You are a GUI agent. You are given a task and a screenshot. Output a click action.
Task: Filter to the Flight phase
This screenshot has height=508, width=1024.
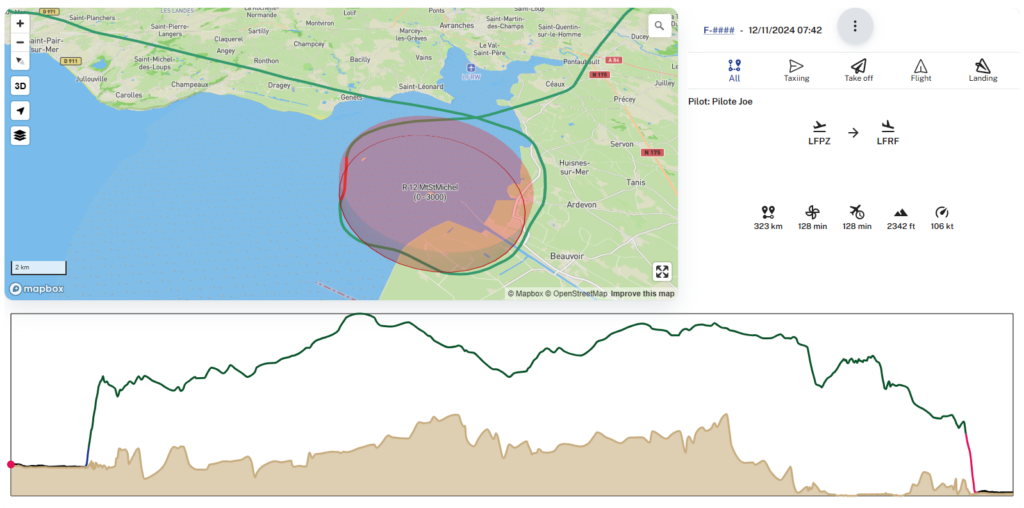(x=920, y=70)
